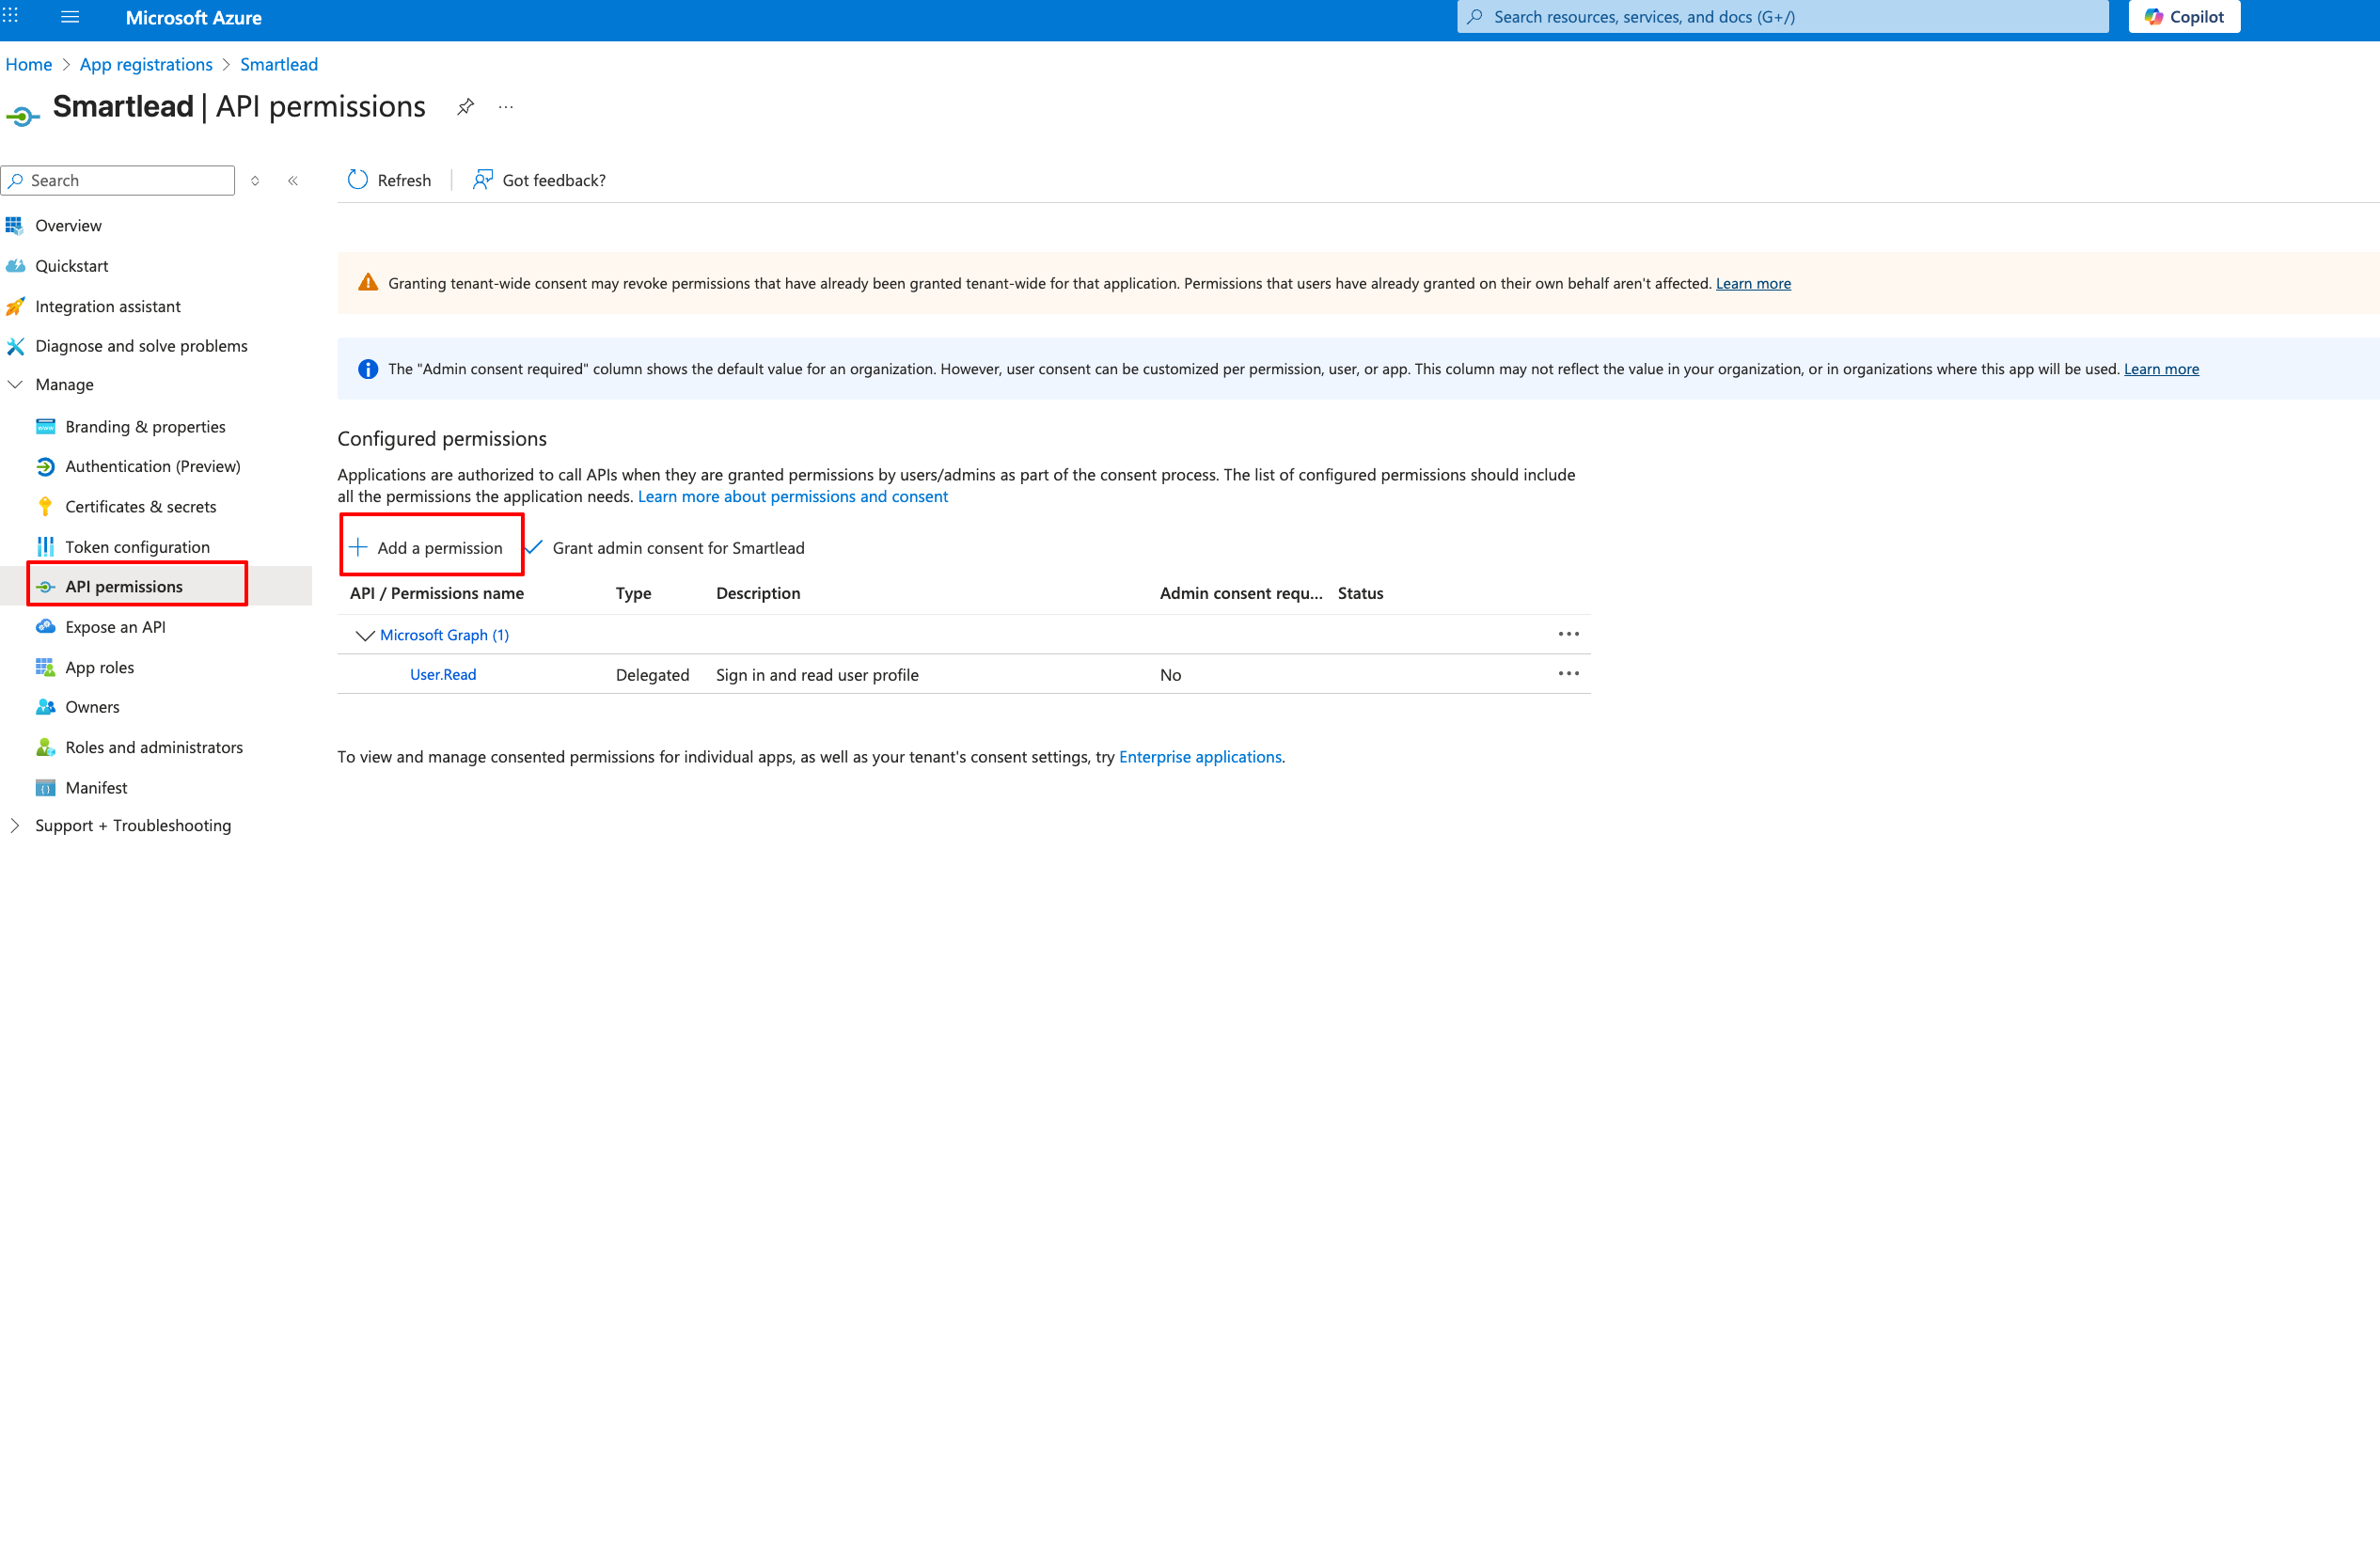Click the Smartlead app logo icon
This screenshot has width=2380, height=1557.
point(22,116)
